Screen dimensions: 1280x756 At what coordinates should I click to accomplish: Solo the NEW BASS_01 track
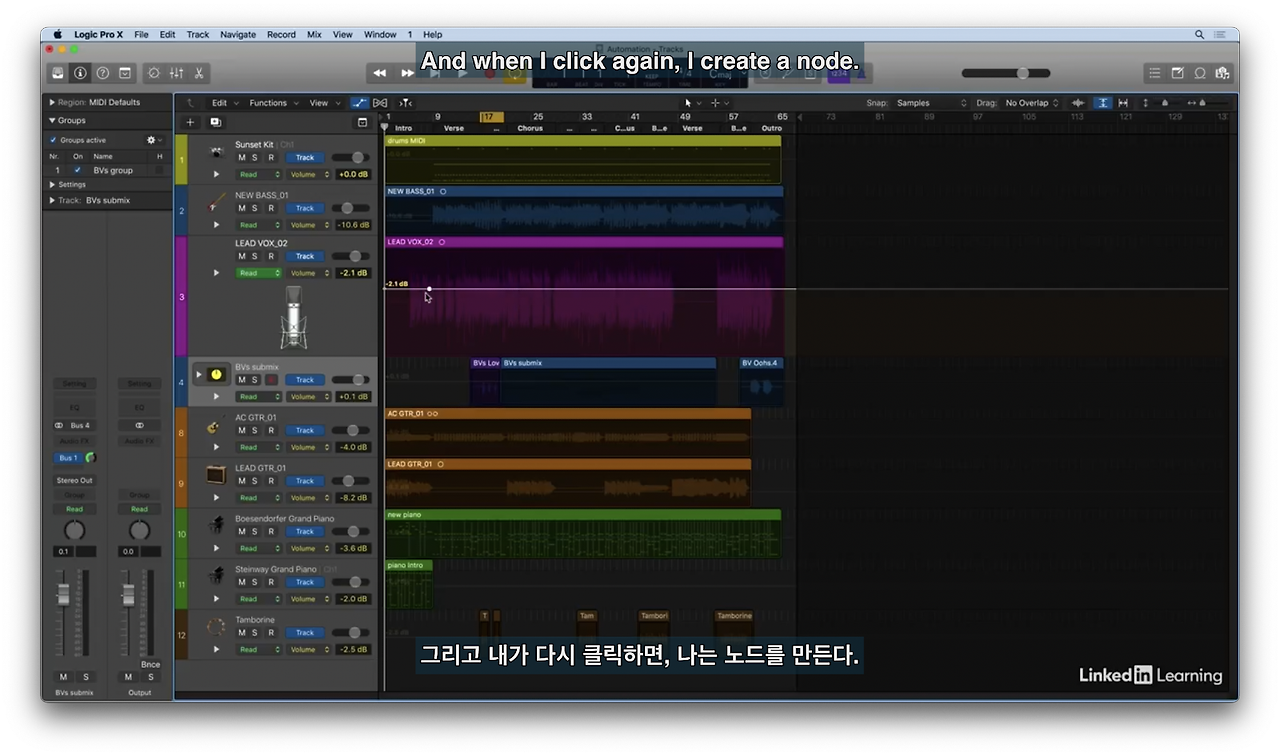(255, 208)
